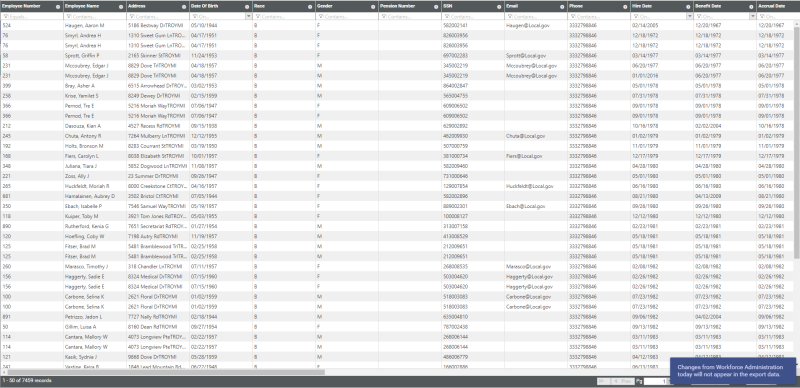
Task: Open the Benefit Date column menu icon
Action: pos(751,7)
